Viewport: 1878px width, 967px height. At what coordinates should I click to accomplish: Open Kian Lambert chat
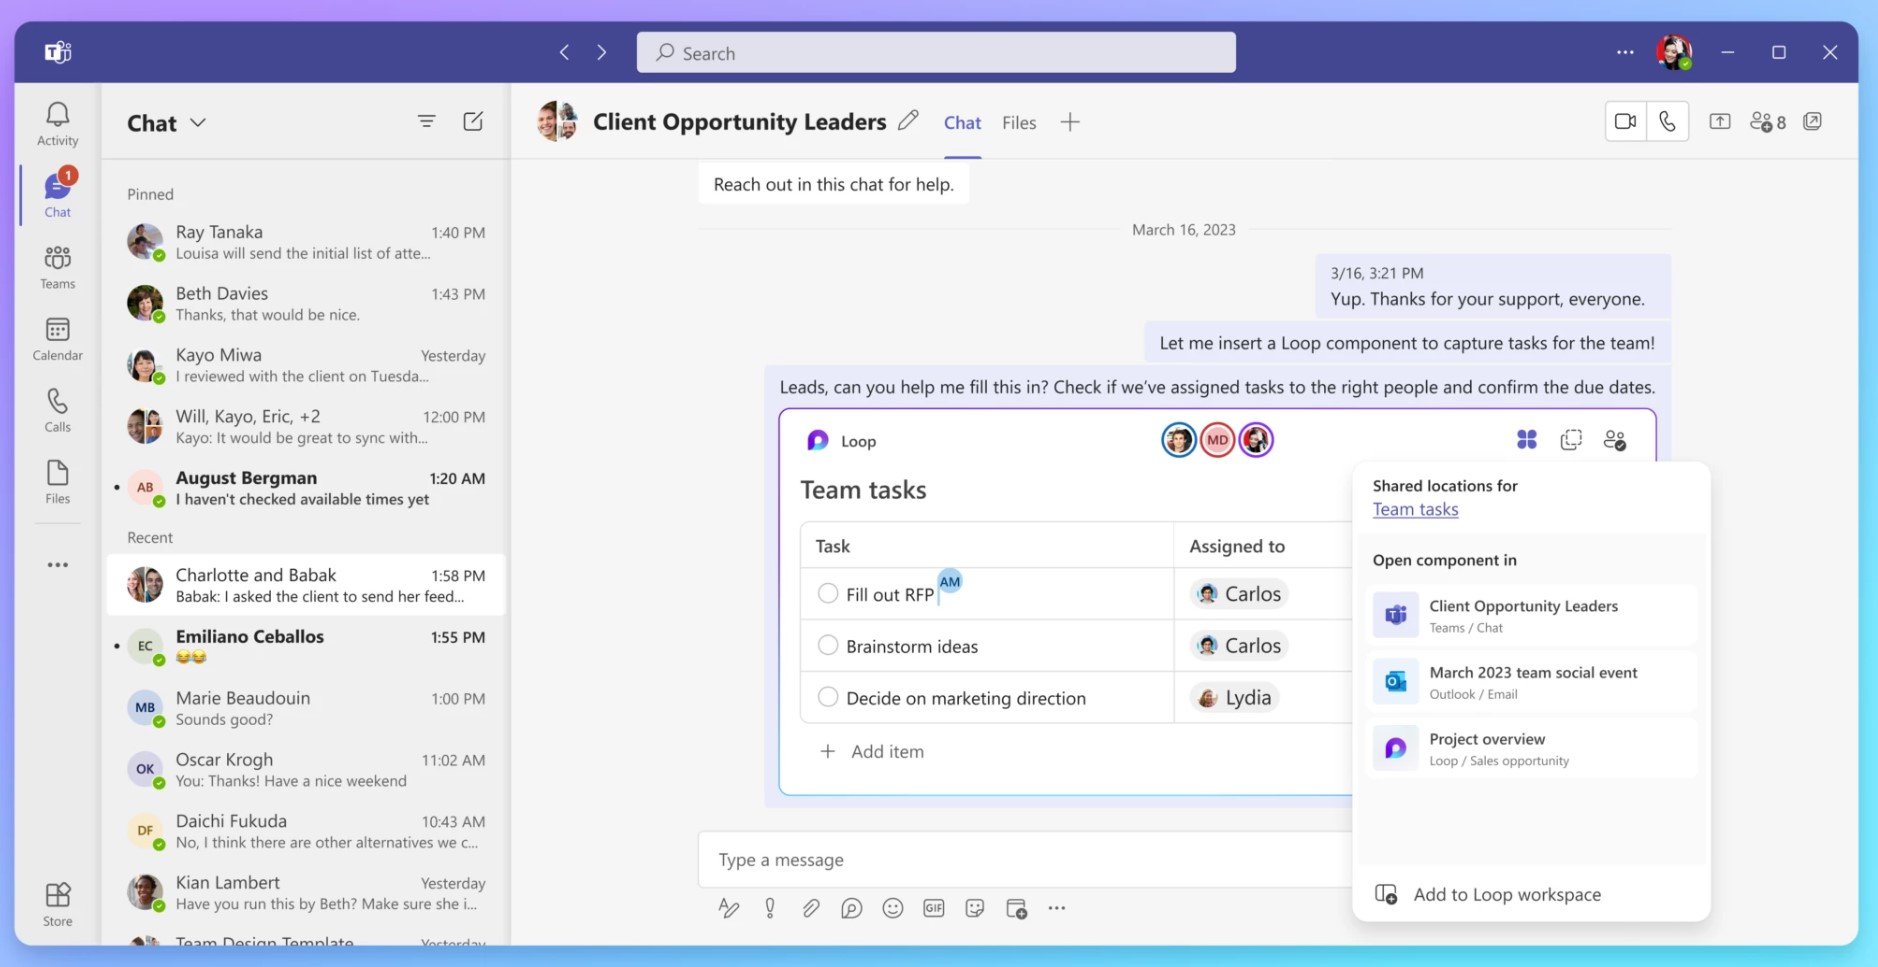pos(304,892)
